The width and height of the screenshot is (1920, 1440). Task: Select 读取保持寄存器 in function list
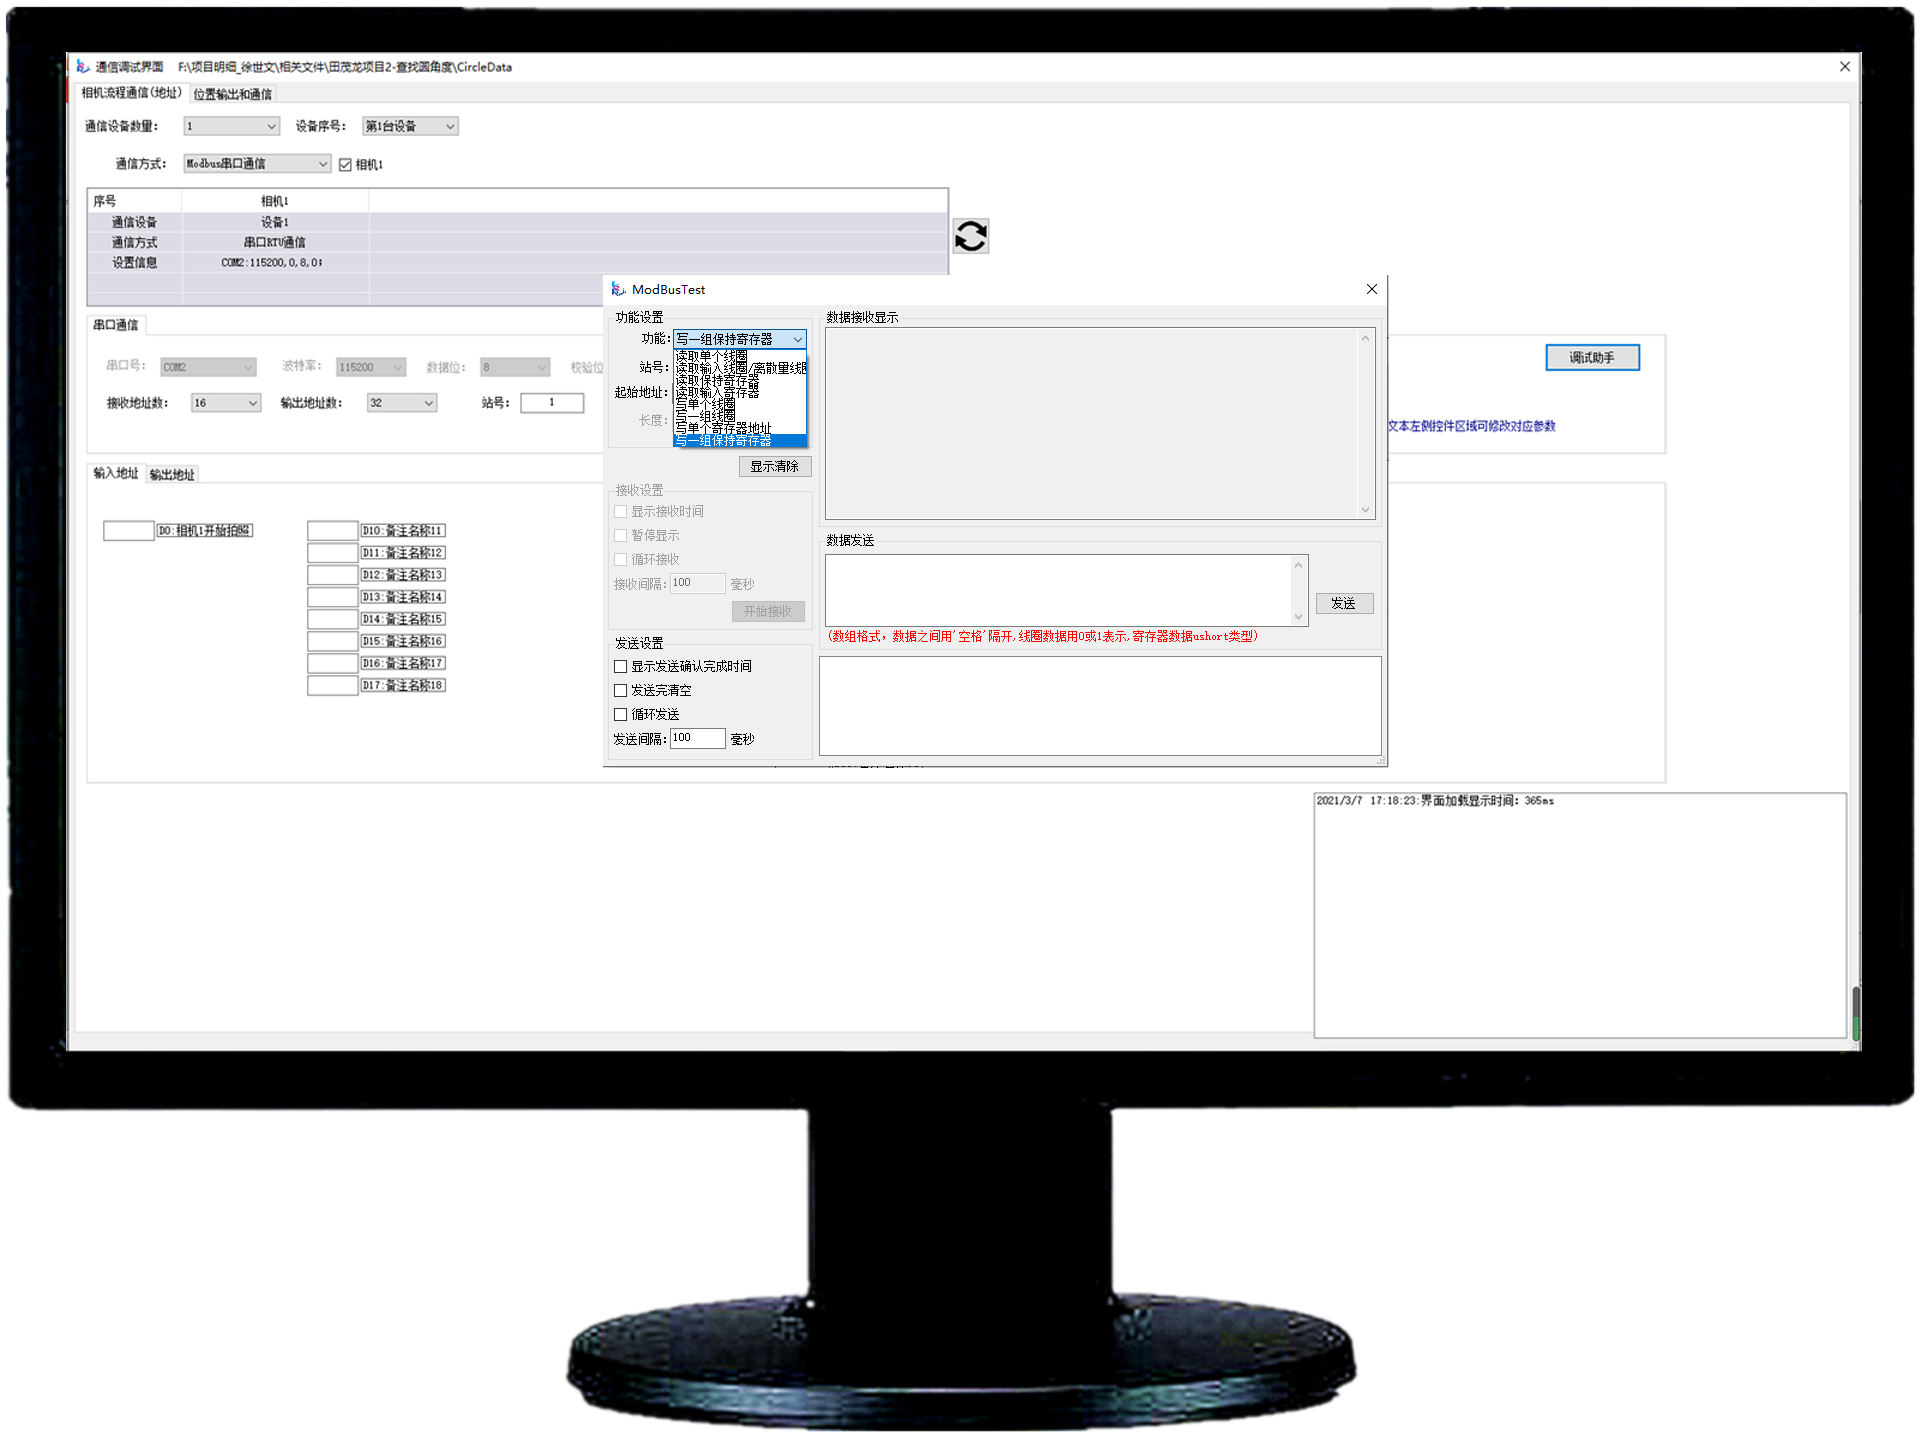(x=717, y=381)
